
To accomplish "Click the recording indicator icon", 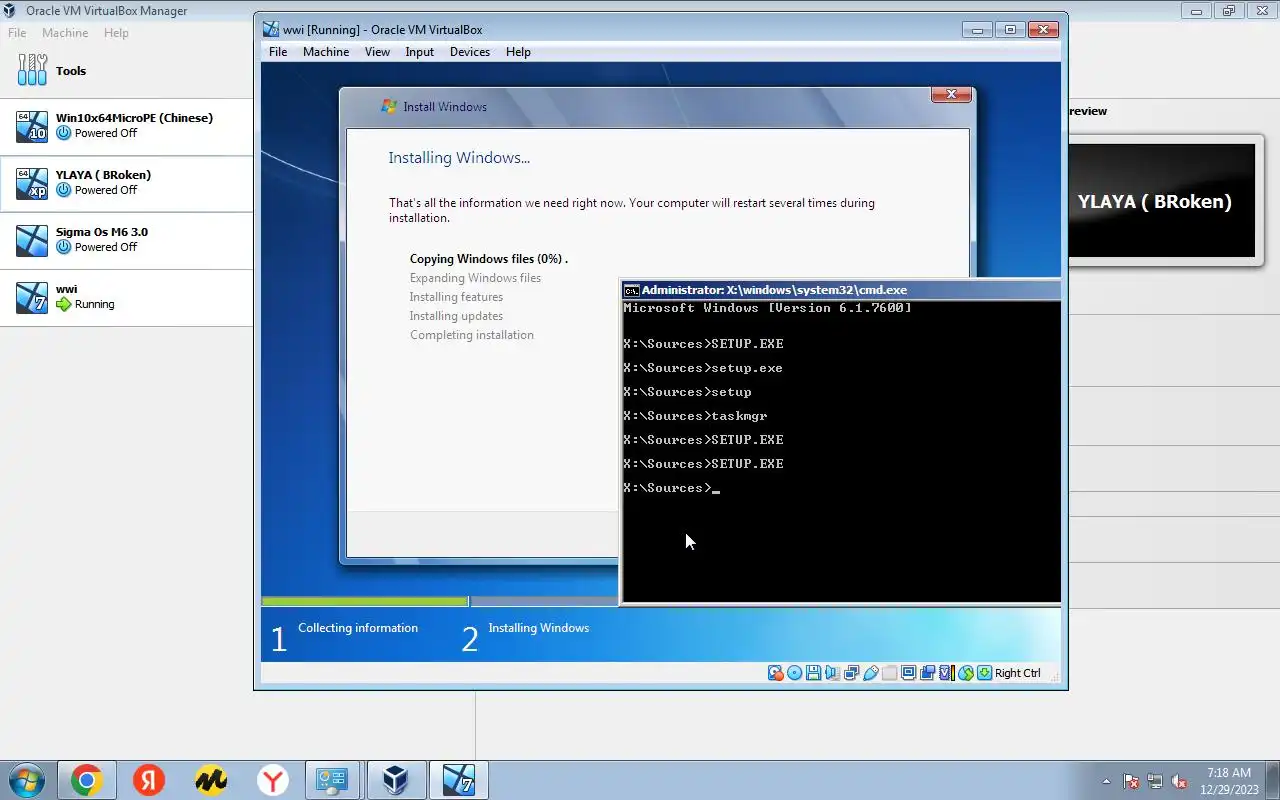I will tap(927, 673).
